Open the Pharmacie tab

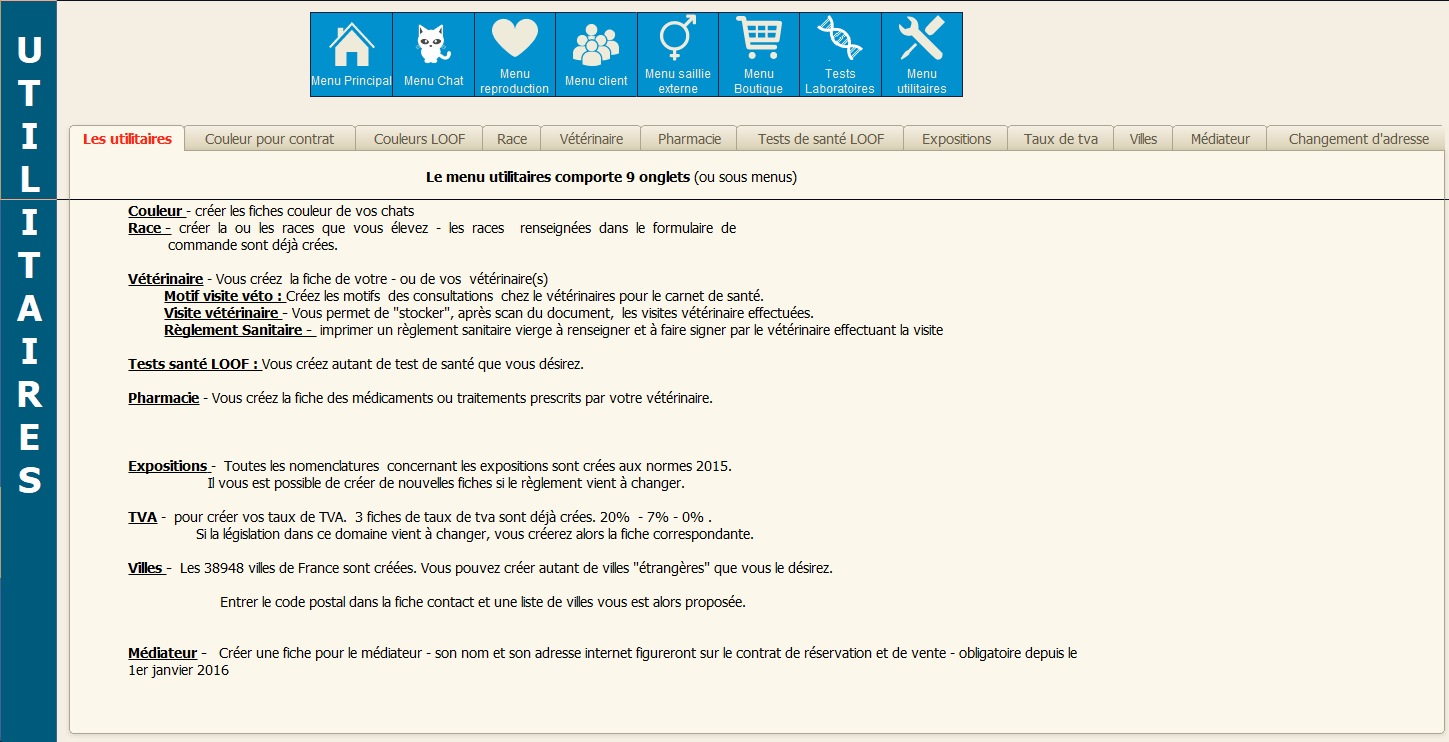(688, 139)
